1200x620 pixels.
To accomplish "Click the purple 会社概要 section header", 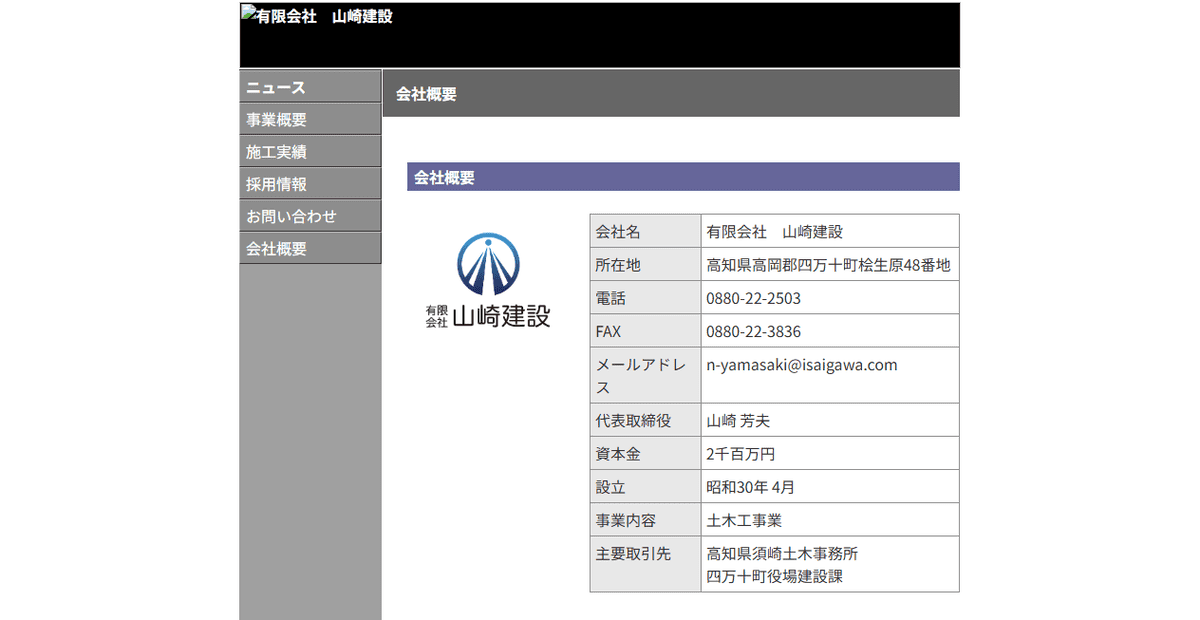I will click(x=683, y=176).
